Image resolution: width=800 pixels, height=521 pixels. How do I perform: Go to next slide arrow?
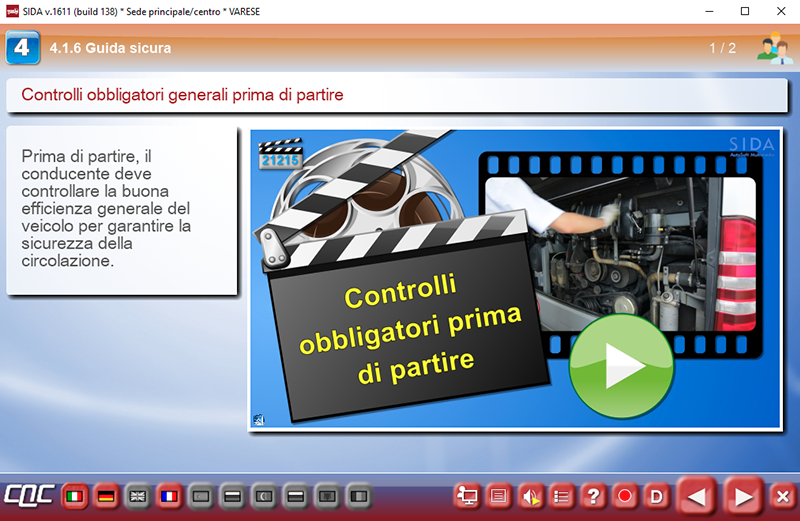click(742, 496)
